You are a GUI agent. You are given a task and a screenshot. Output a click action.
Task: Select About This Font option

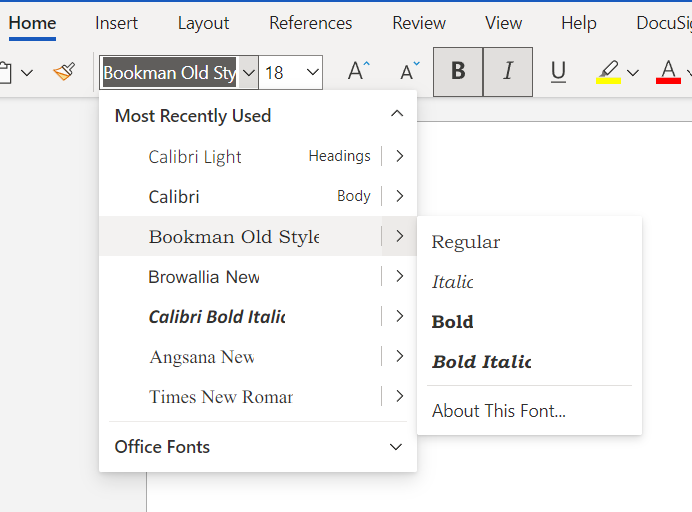[x=498, y=411]
